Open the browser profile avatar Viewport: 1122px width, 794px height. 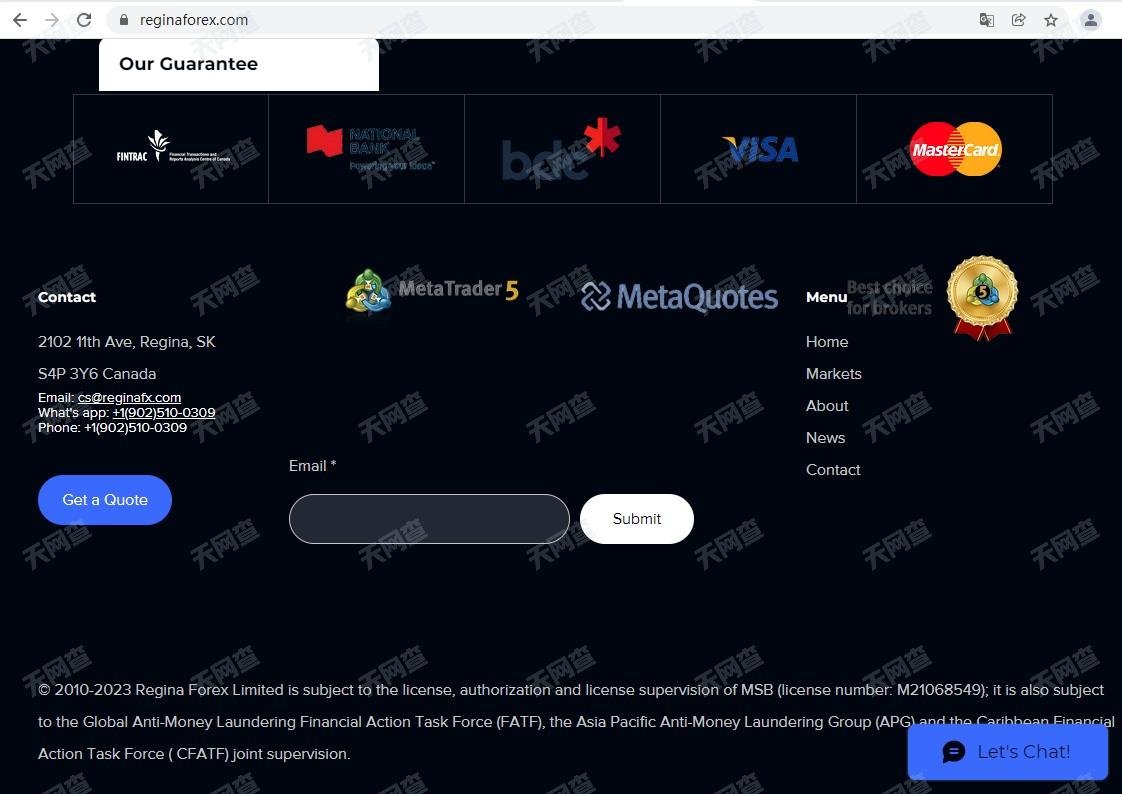point(1091,20)
